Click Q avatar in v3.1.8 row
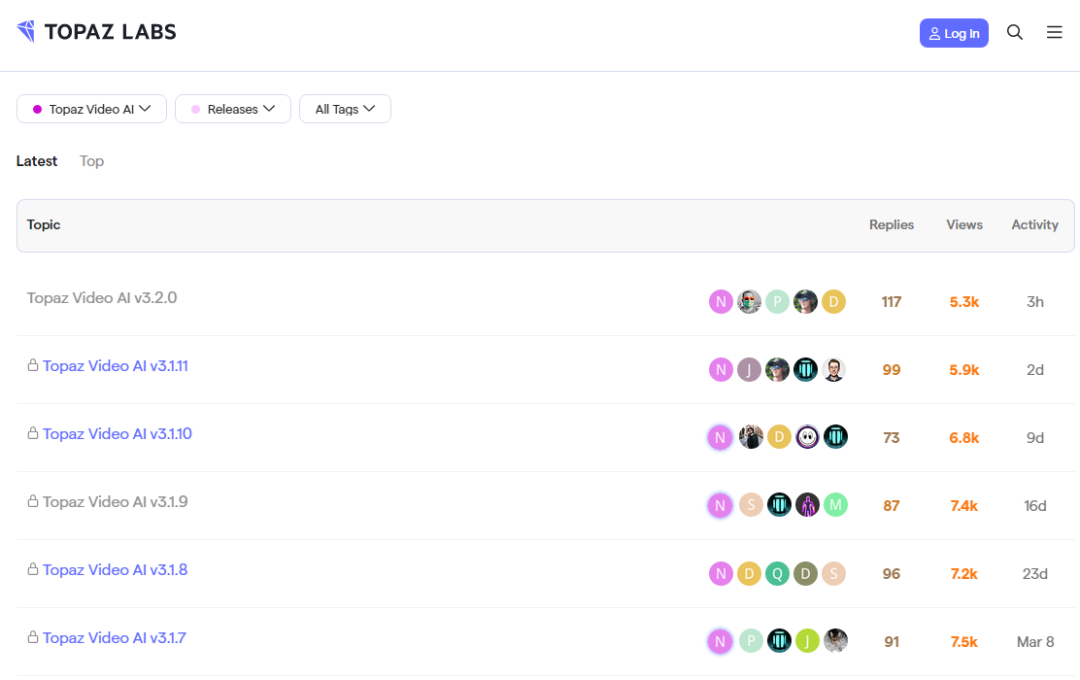The image size is (1080, 680). click(x=777, y=573)
